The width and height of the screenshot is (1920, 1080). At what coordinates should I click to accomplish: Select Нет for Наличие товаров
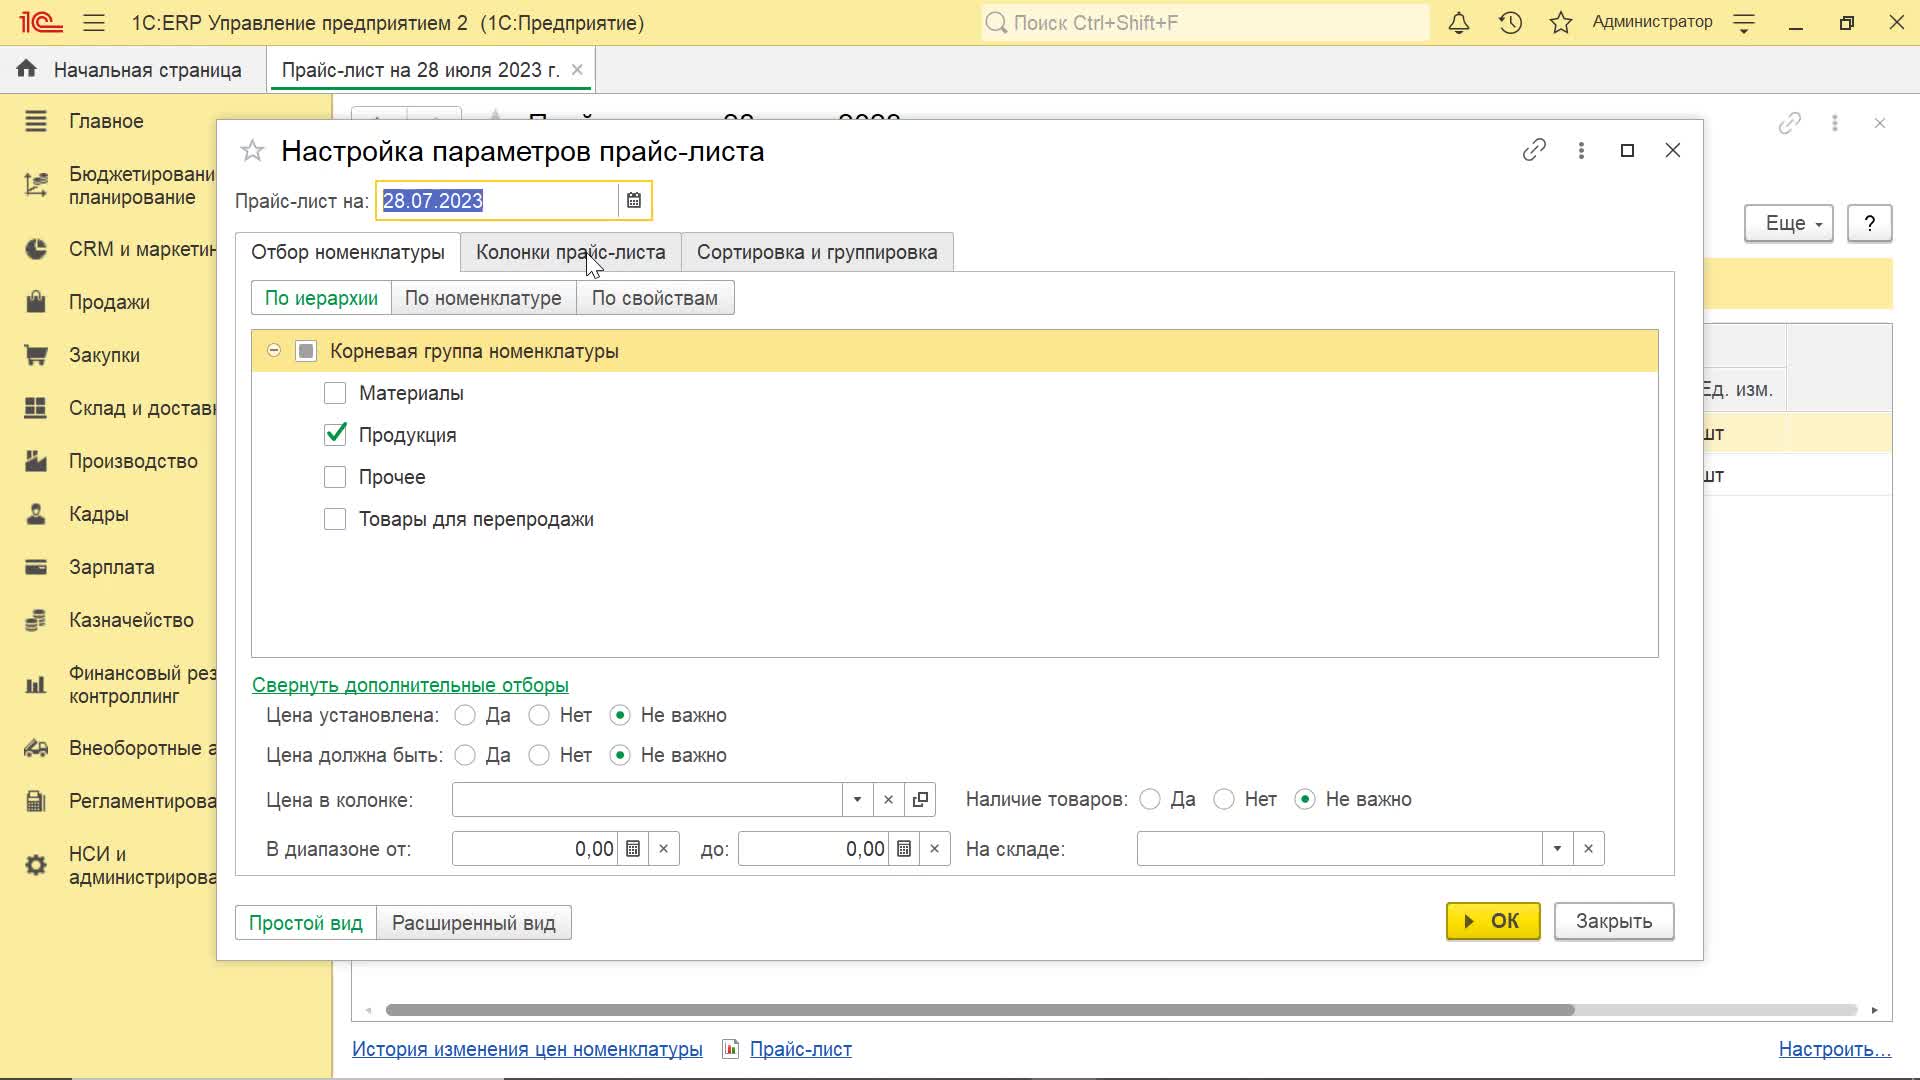(x=1224, y=799)
